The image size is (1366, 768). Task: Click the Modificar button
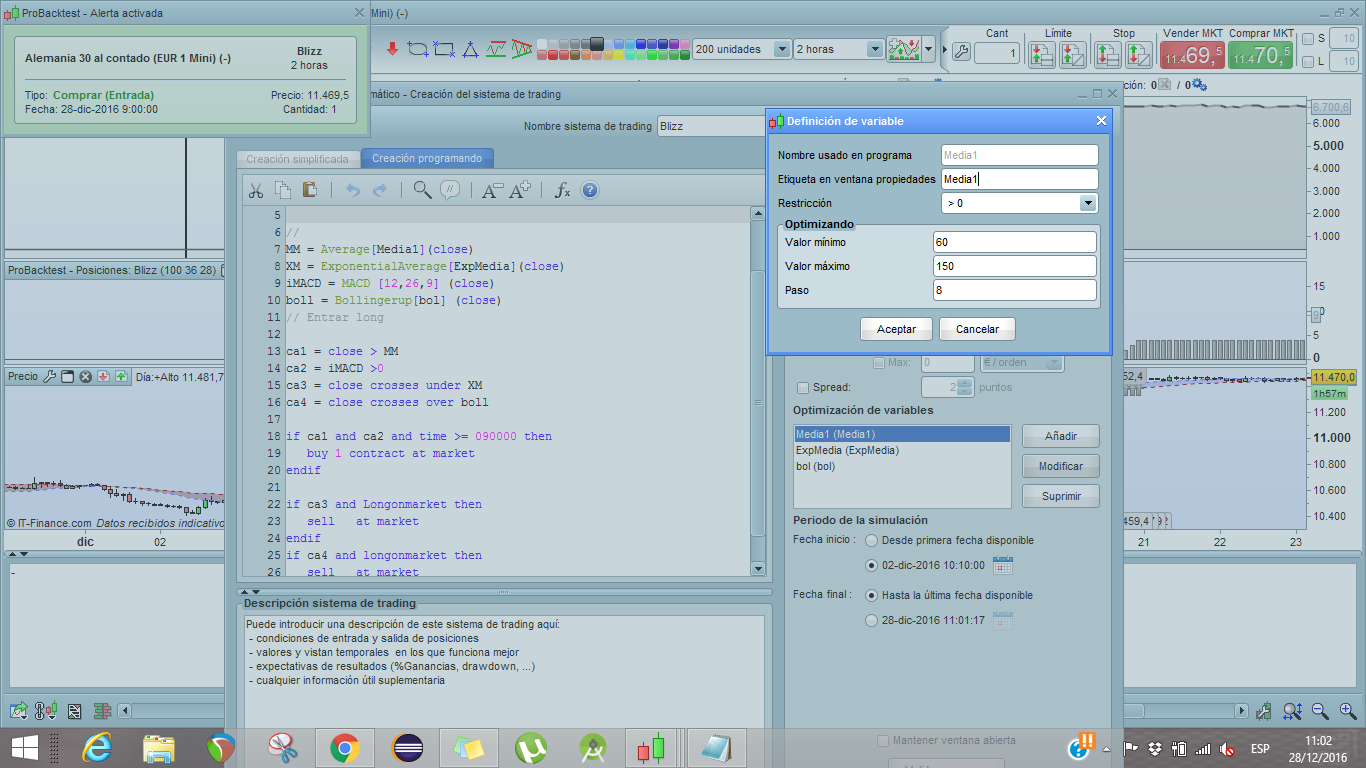click(x=1060, y=466)
